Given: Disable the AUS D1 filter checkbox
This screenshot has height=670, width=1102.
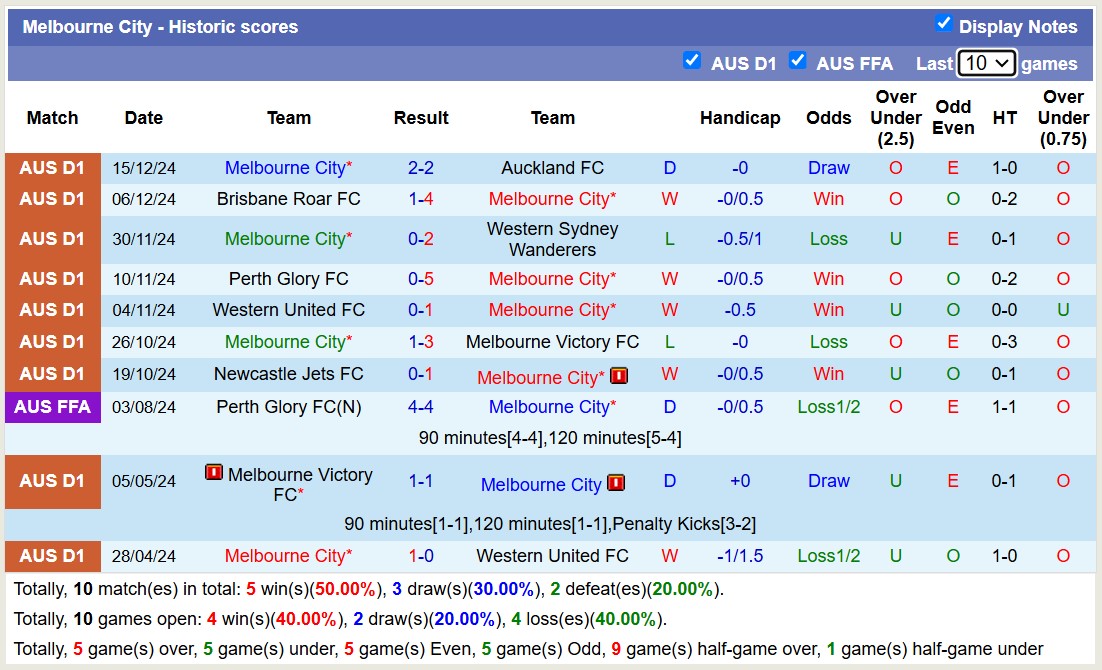Looking at the screenshot, I should pyautogui.click(x=692, y=60).
